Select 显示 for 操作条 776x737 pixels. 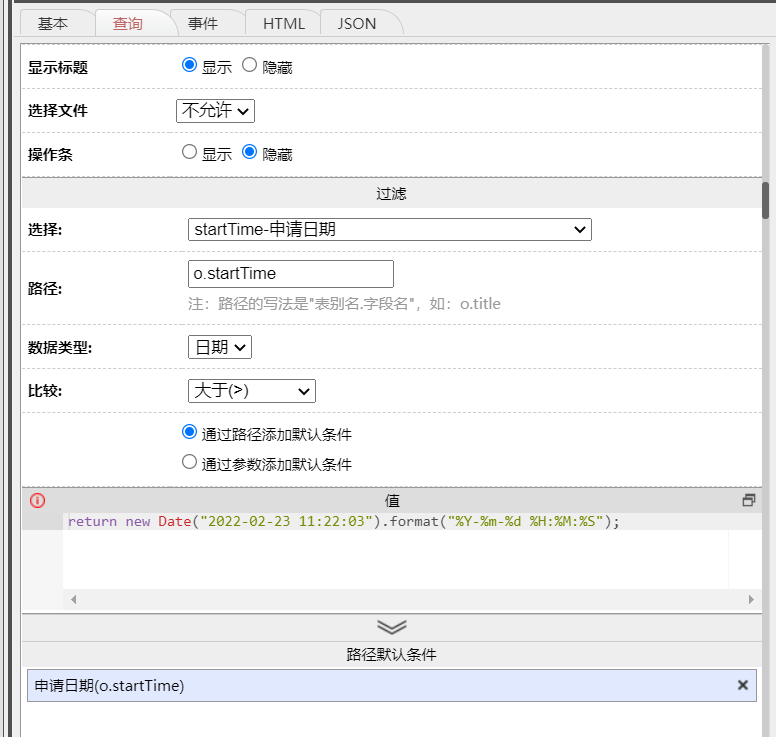(x=190, y=153)
